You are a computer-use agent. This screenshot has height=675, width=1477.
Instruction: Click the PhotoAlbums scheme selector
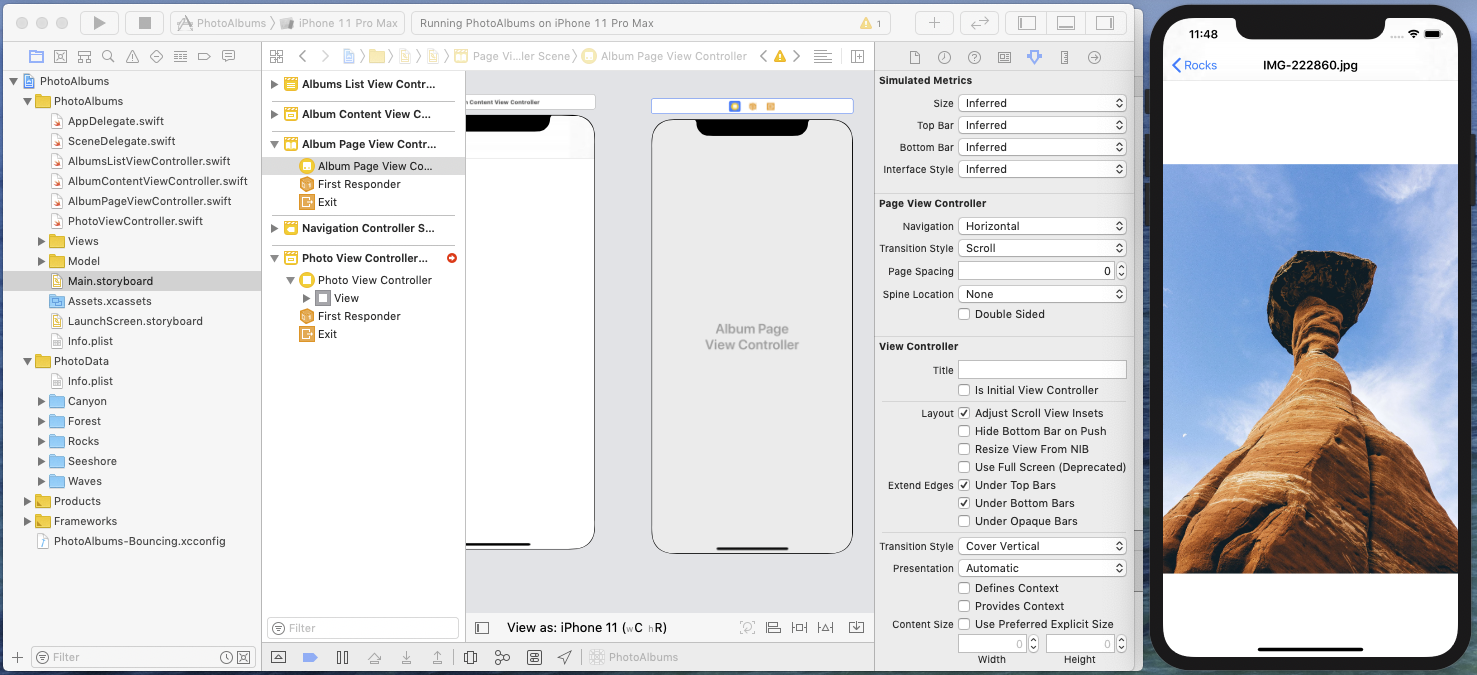coord(222,23)
